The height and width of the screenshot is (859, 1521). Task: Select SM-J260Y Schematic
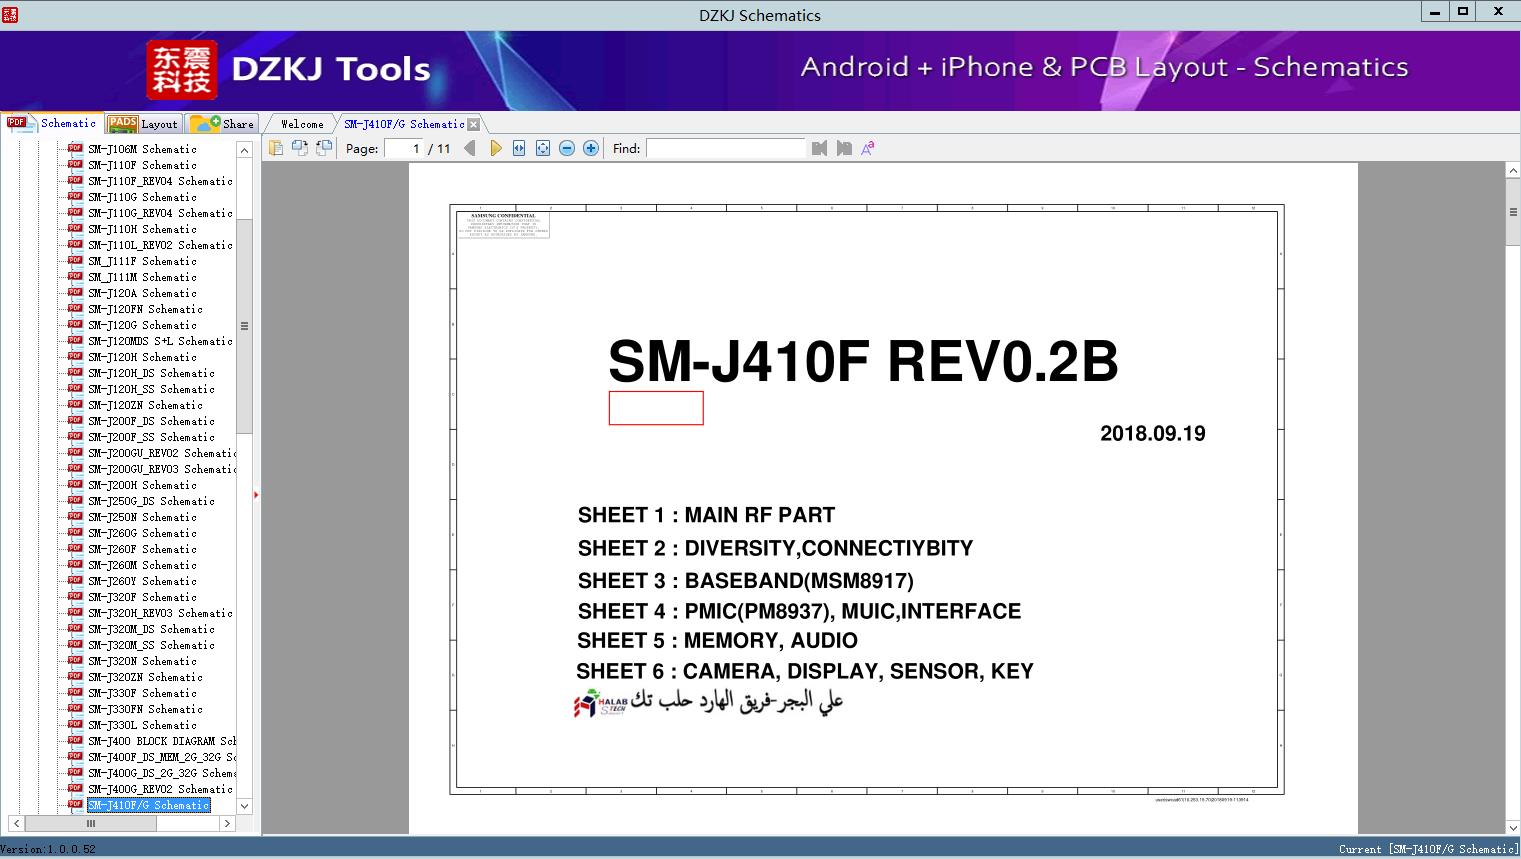tap(142, 581)
